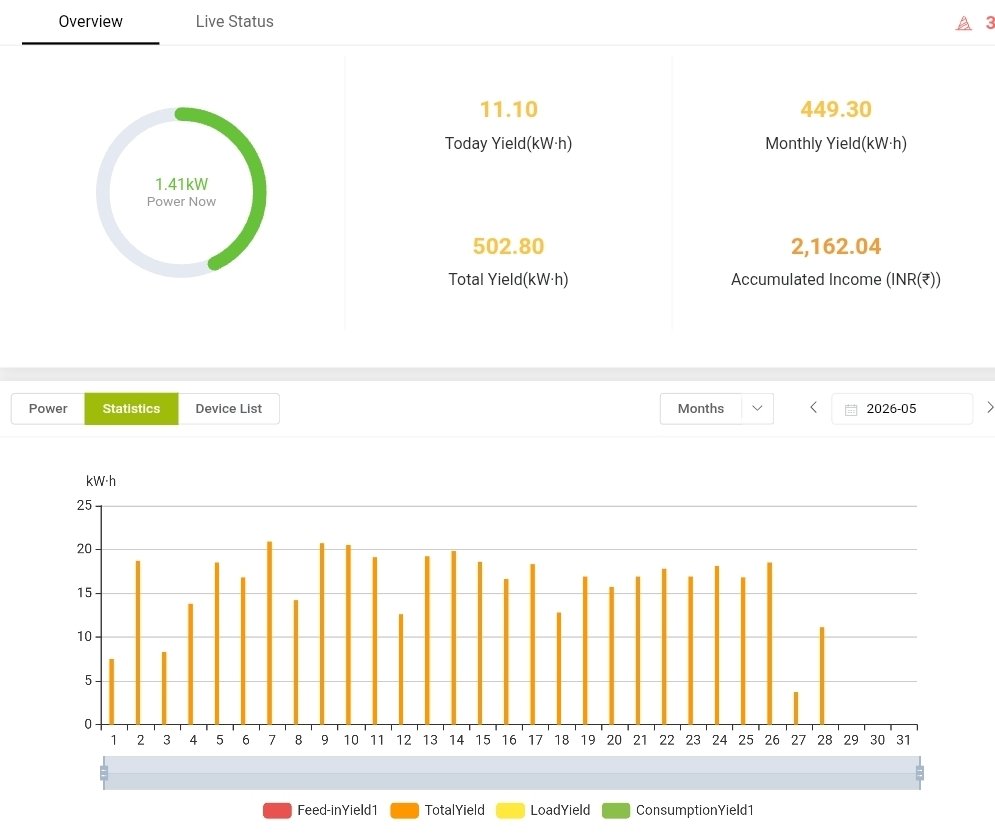Select the Statistics chart tab
Screen dimensions: 995x835
[x=131, y=409]
